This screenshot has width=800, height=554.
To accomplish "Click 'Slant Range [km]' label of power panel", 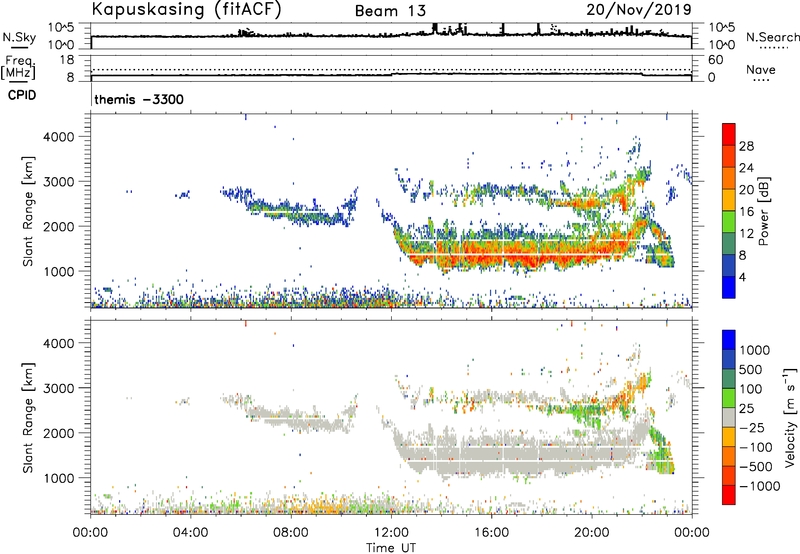I will (28, 212).
